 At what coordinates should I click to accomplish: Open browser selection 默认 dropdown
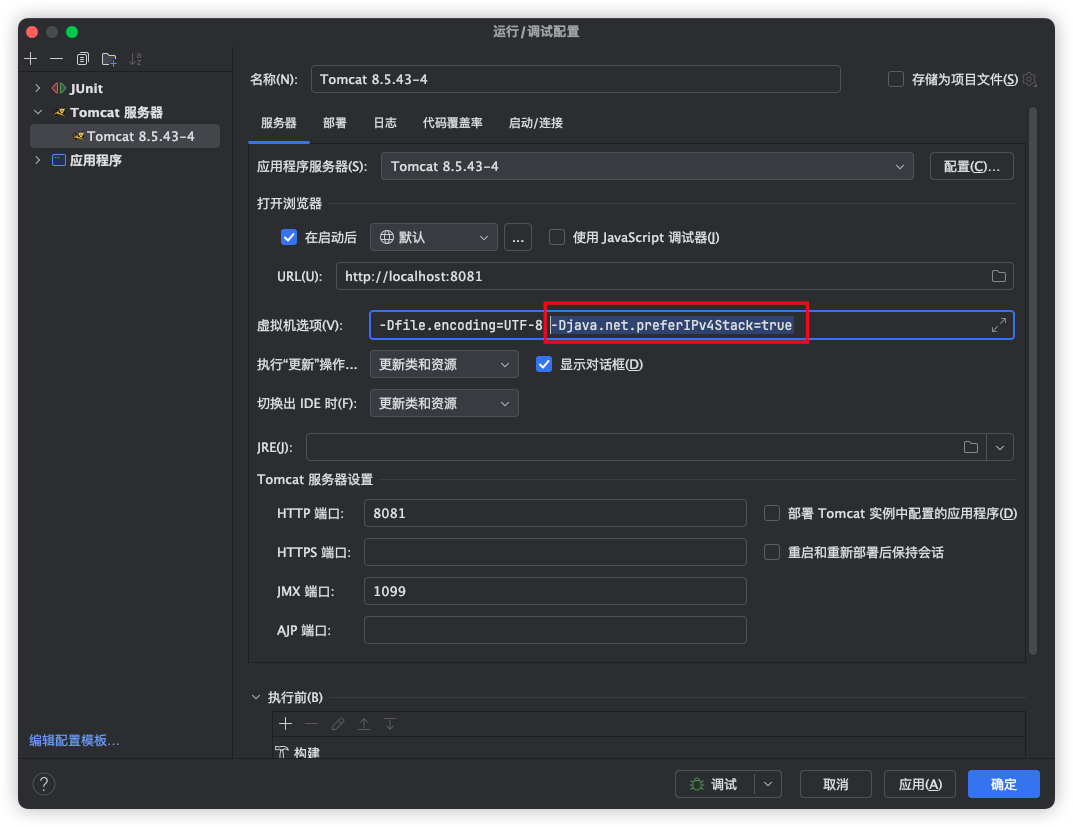pos(433,237)
